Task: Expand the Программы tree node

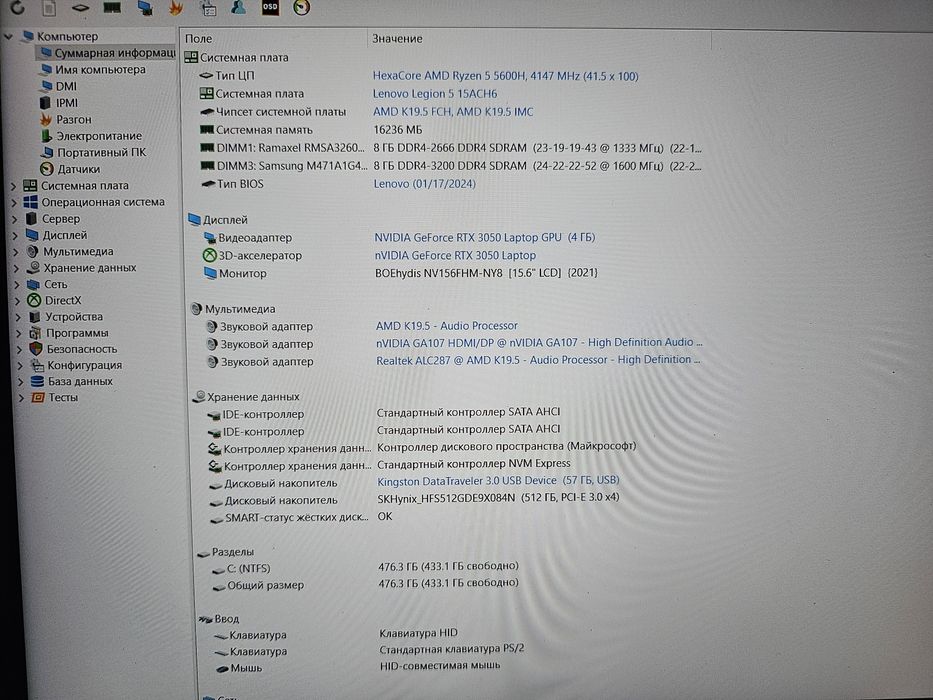Action: (19, 333)
